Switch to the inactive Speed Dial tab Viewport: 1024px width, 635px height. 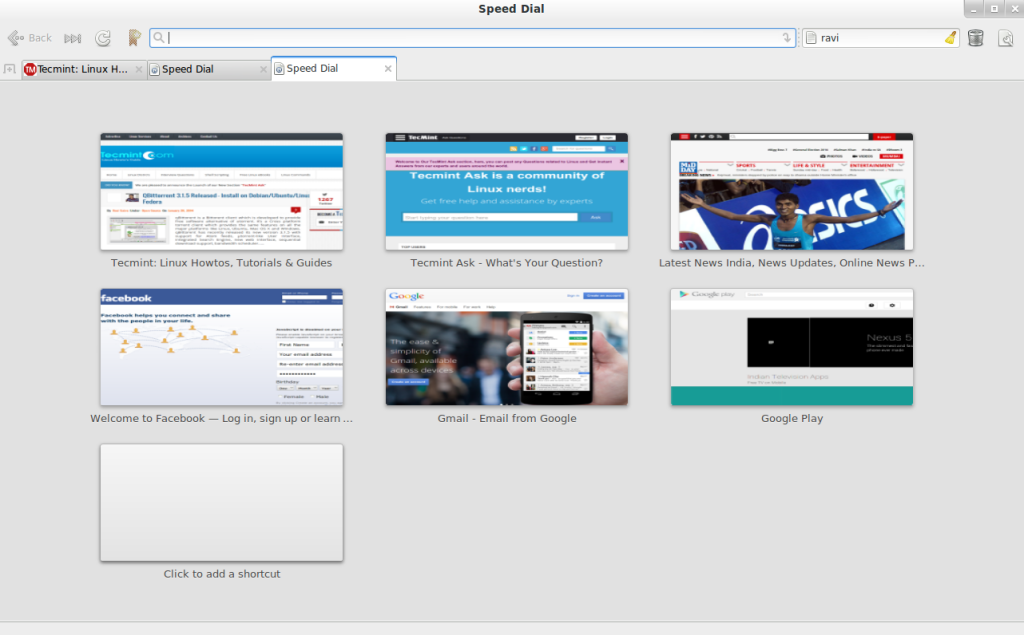click(x=208, y=69)
